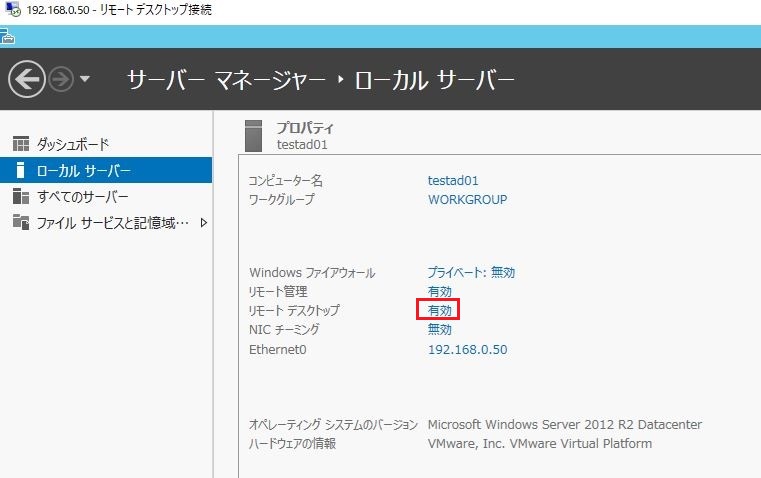Click the Remote Desktop connection title bar icon
The image size is (761, 478).
pos(13,10)
